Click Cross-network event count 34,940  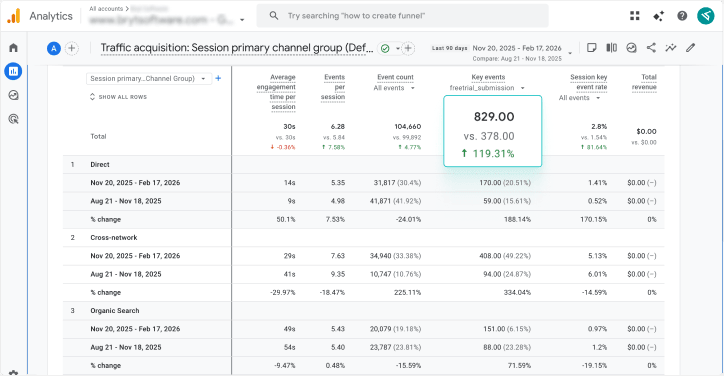pyautogui.click(x=380, y=256)
